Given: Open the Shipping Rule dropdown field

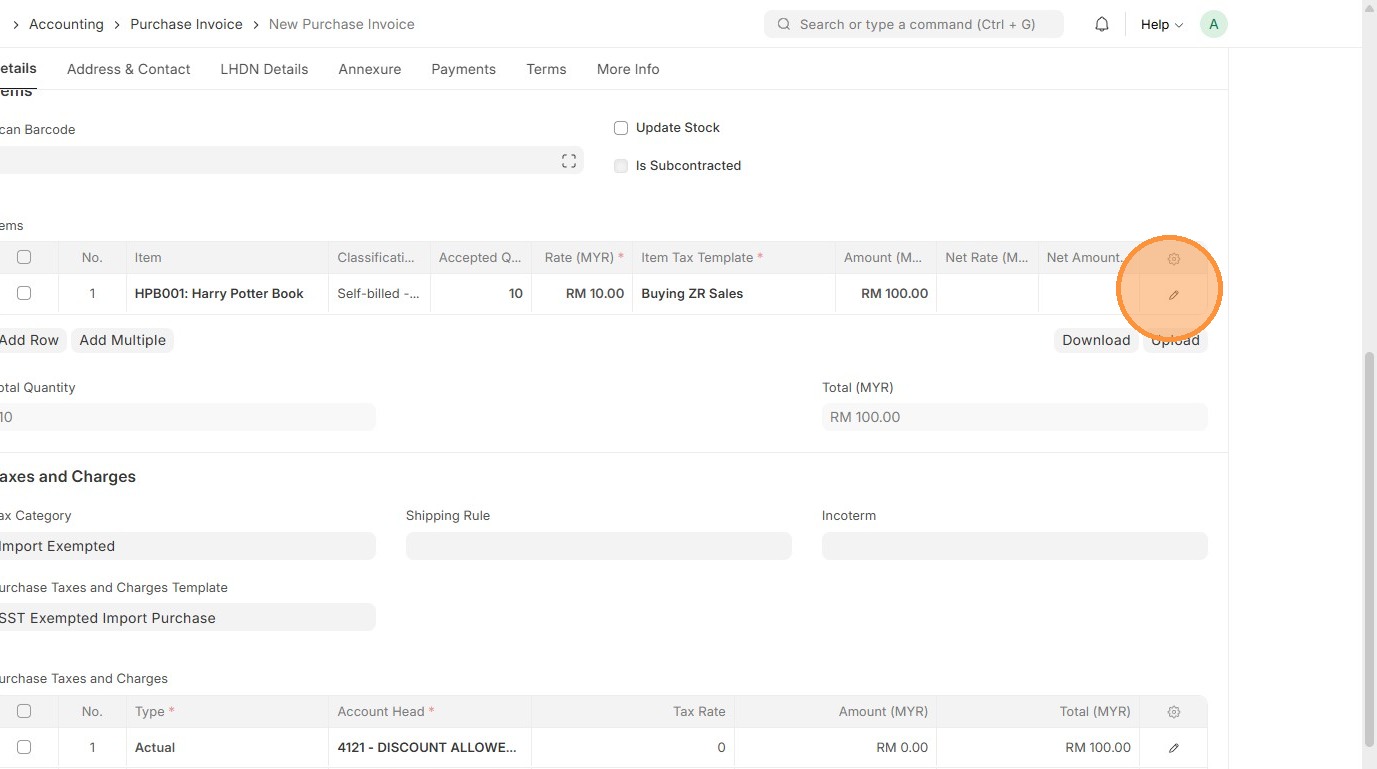Looking at the screenshot, I should (x=598, y=546).
